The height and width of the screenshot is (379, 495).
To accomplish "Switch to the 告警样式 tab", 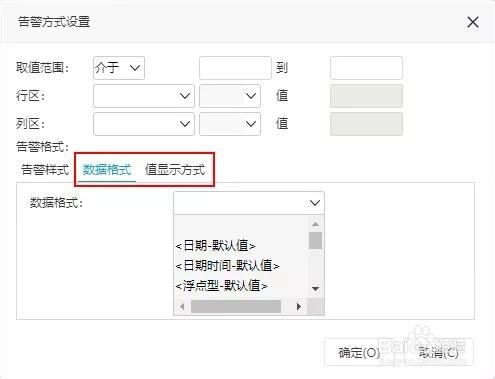I will [45, 170].
